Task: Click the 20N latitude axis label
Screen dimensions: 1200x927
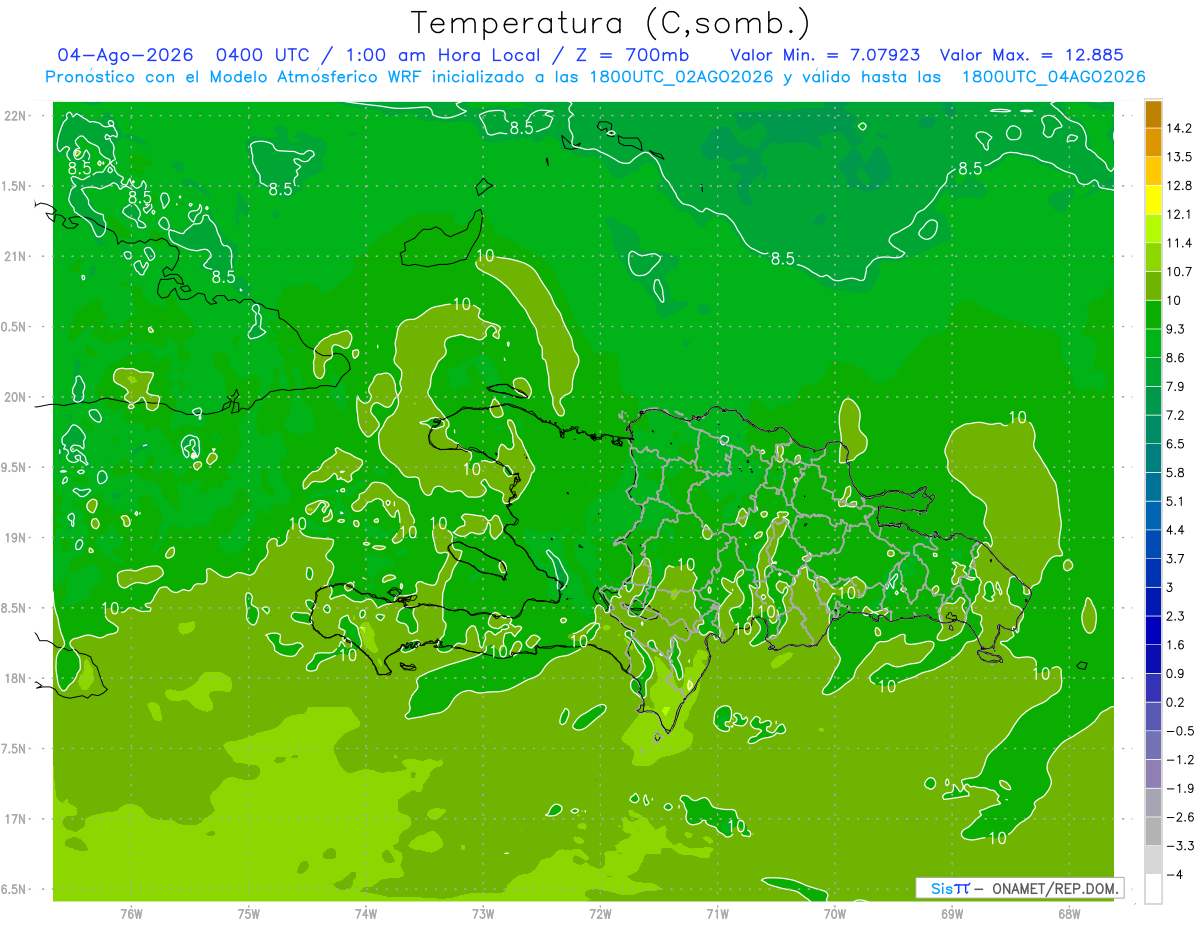Action: (x=17, y=397)
